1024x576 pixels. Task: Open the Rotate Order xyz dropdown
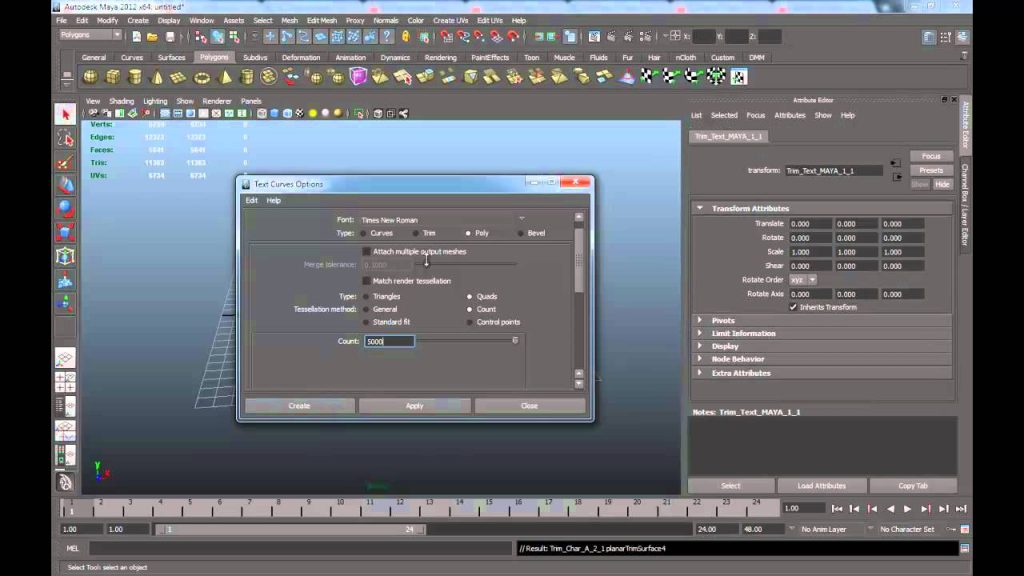803,280
